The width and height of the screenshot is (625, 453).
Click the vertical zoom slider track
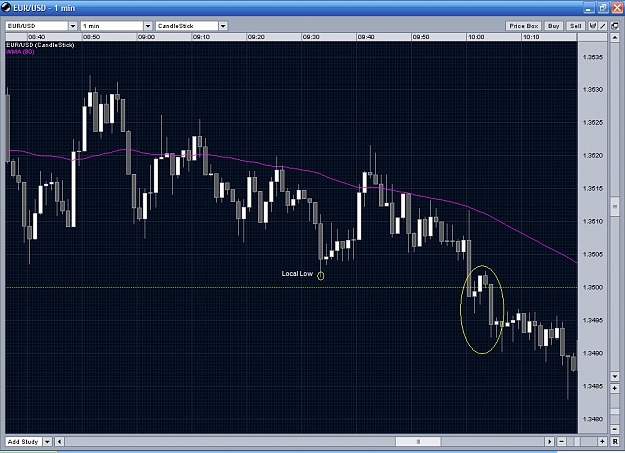pos(615,409)
